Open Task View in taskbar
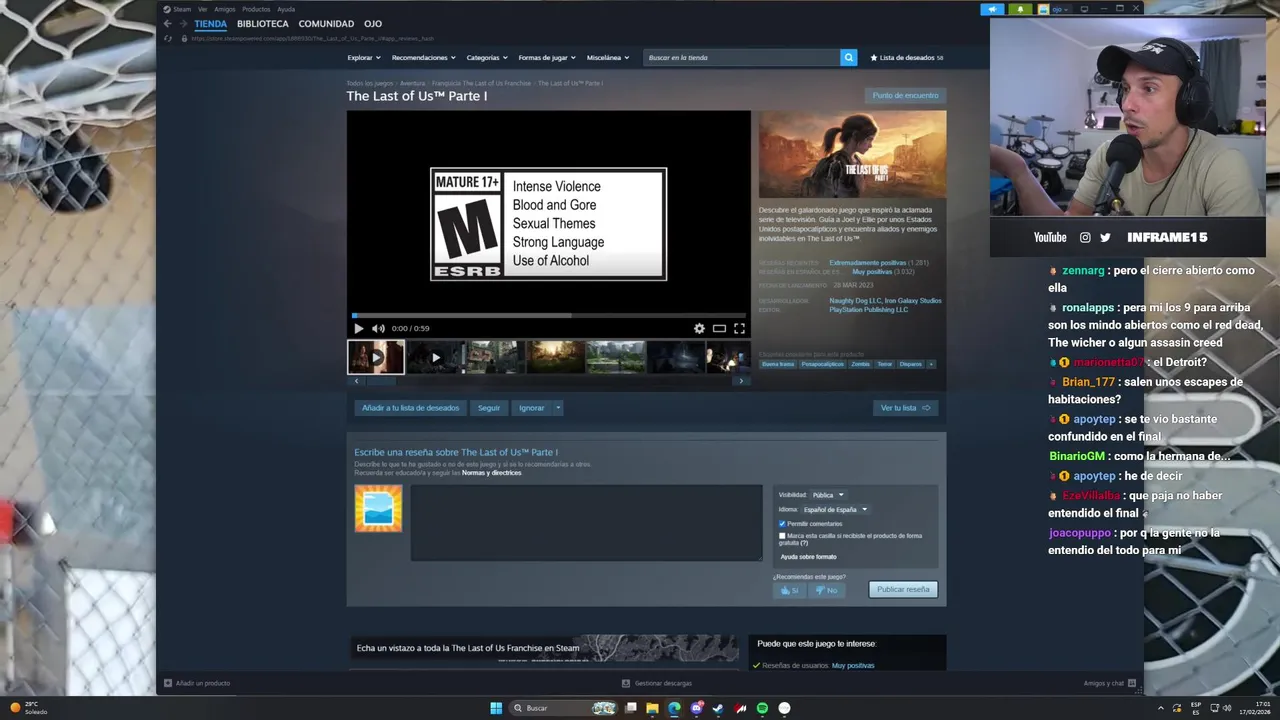Viewport: 1280px width, 720px height. tap(630, 708)
